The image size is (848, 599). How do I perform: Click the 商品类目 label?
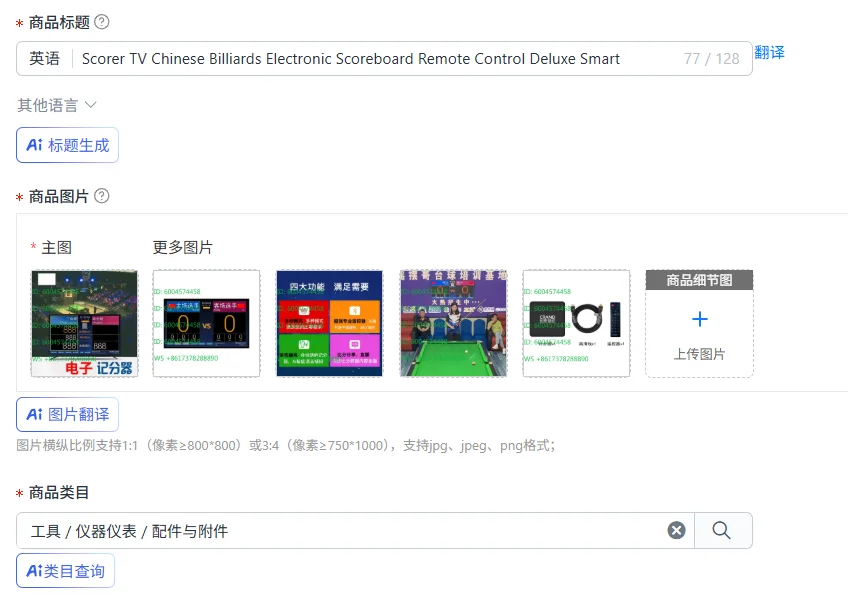[x=58, y=492]
